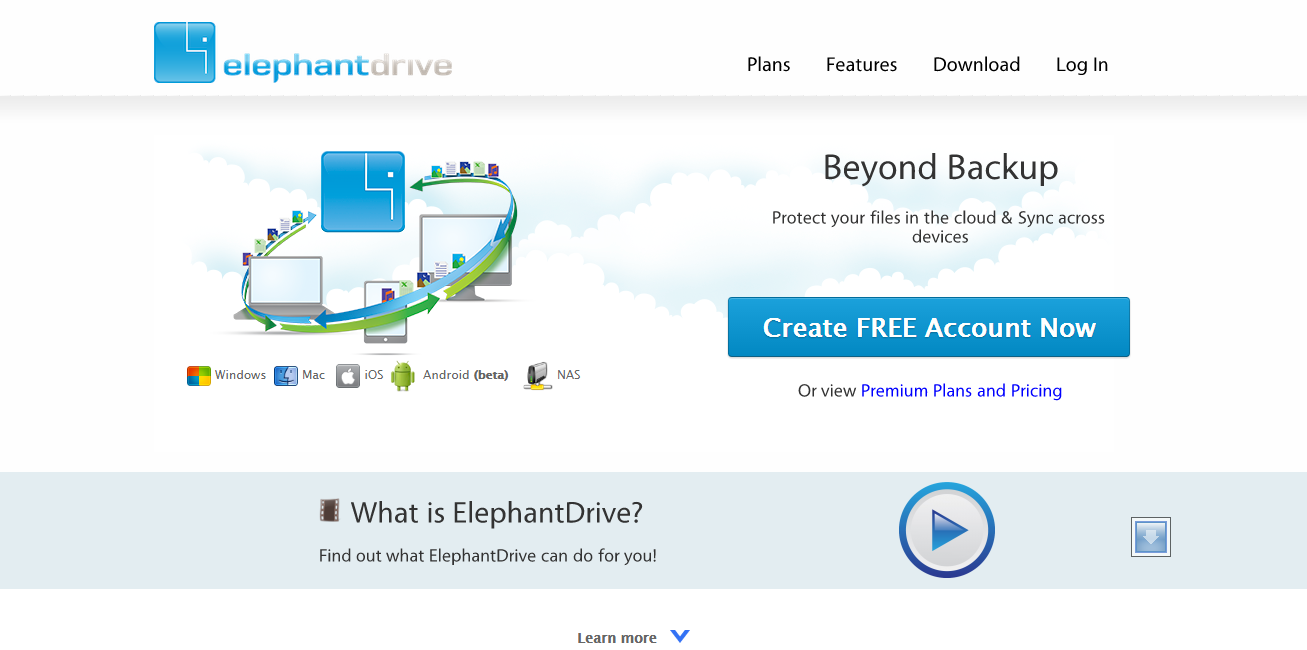Go to the Download page
Viewport: 1307px width, 650px height.
pyautogui.click(x=976, y=65)
